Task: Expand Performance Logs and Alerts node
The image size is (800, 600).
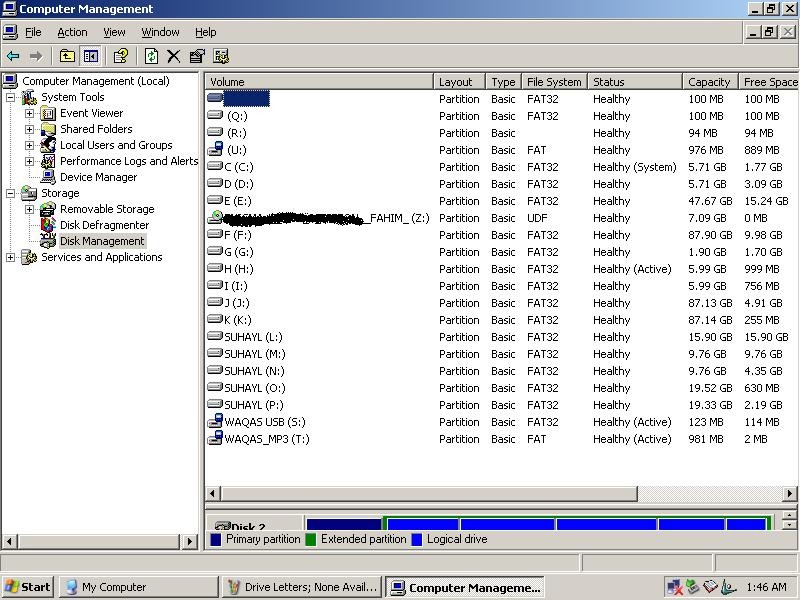Action: pyautogui.click(x=30, y=161)
